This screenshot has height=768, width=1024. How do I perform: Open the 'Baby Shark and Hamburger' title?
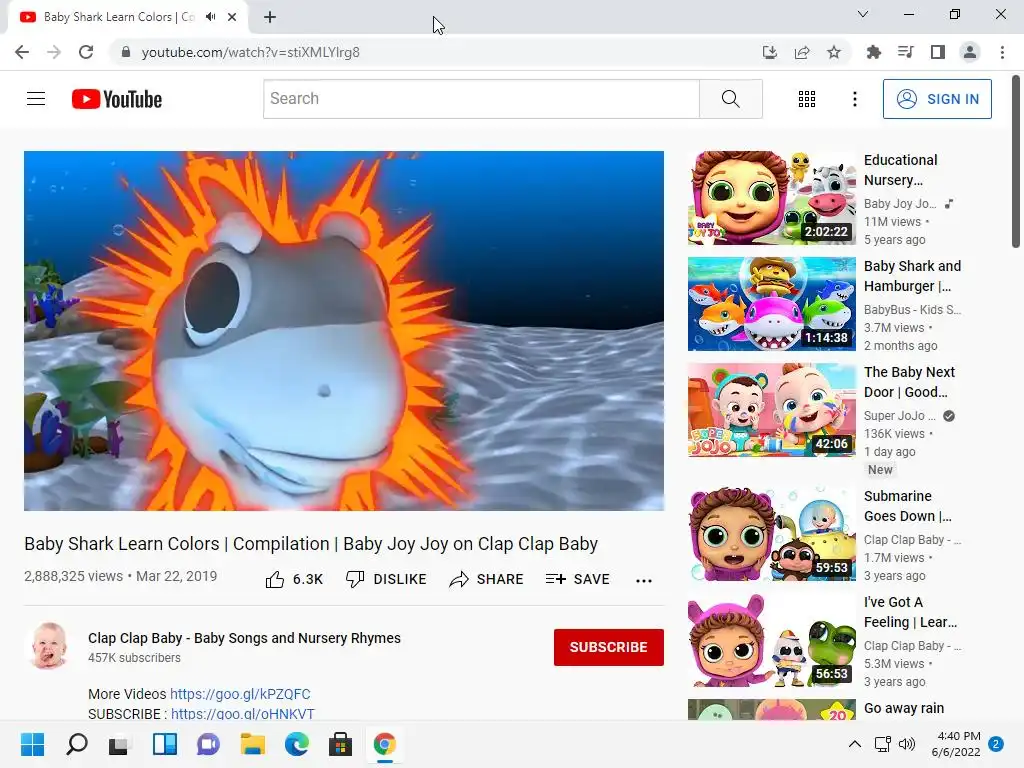[912, 276]
